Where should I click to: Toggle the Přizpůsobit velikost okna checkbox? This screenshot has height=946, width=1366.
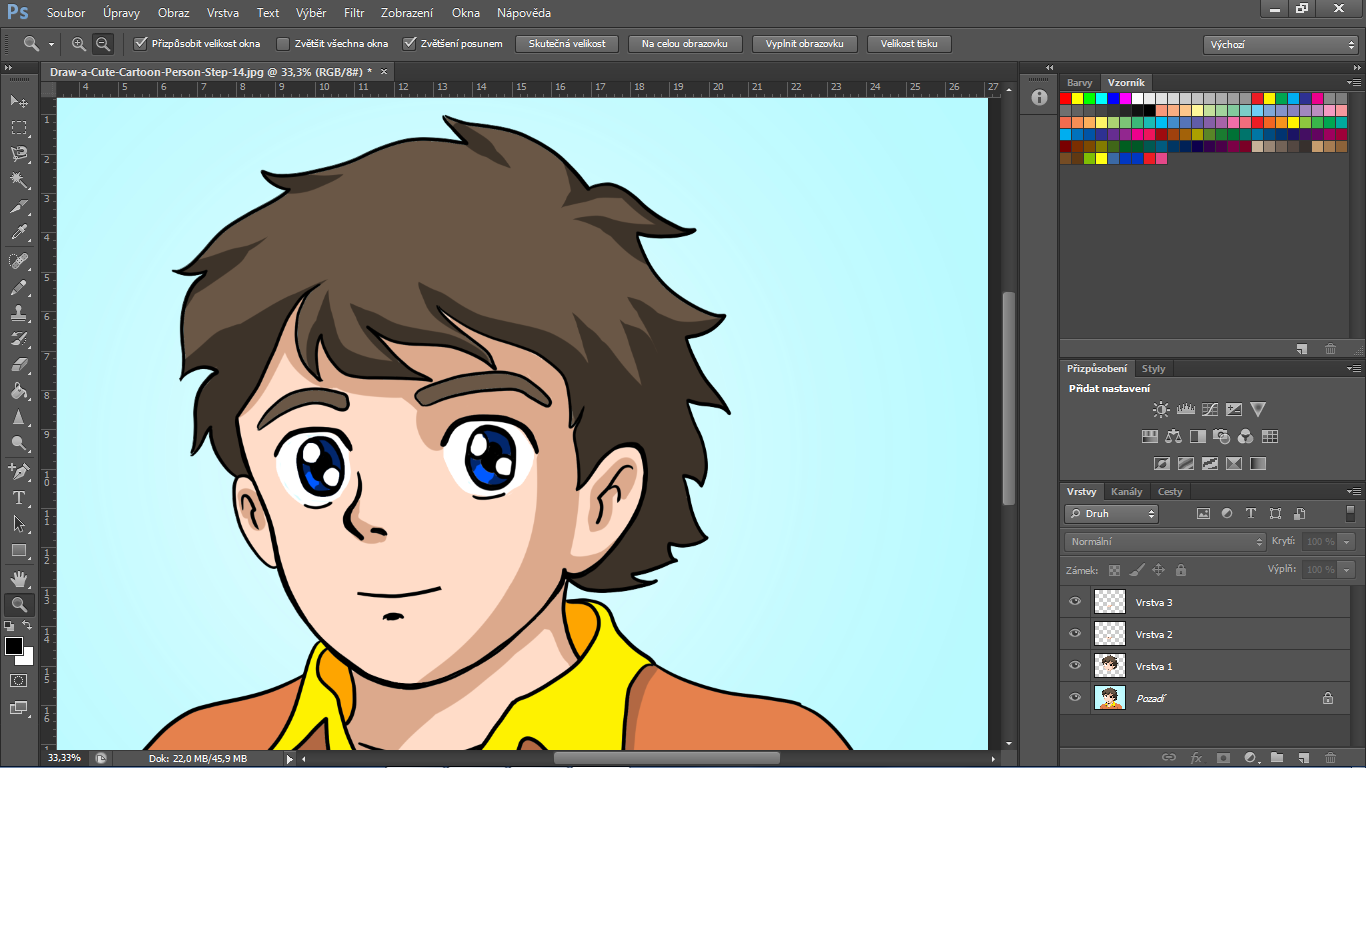[x=141, y=44]
